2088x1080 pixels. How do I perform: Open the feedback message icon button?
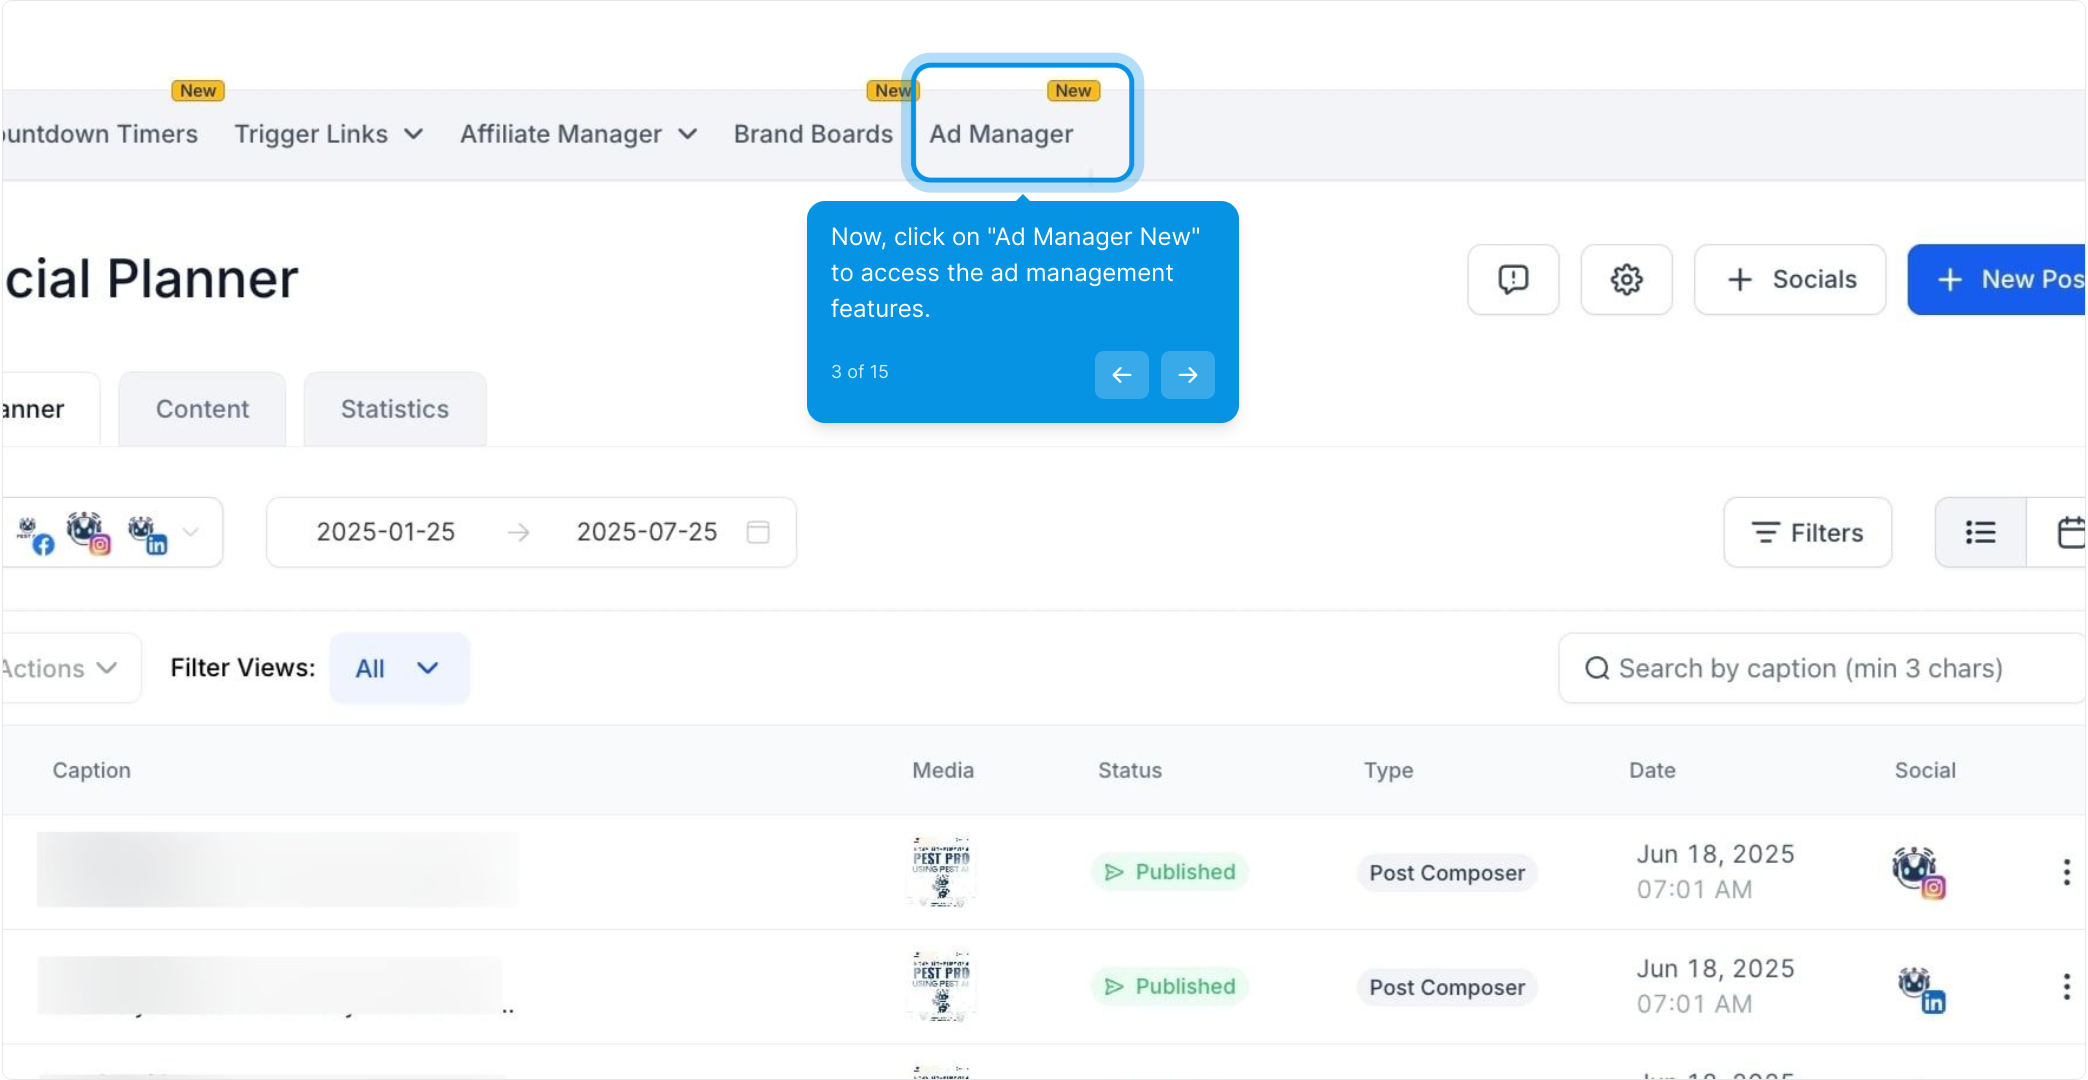pyautogui.click(x=1513, y=280)
